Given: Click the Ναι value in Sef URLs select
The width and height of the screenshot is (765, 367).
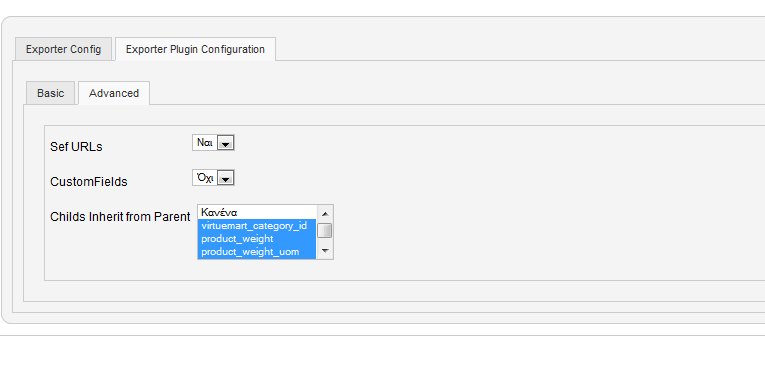Looking at the screenshot, I should tap(204, 143).
